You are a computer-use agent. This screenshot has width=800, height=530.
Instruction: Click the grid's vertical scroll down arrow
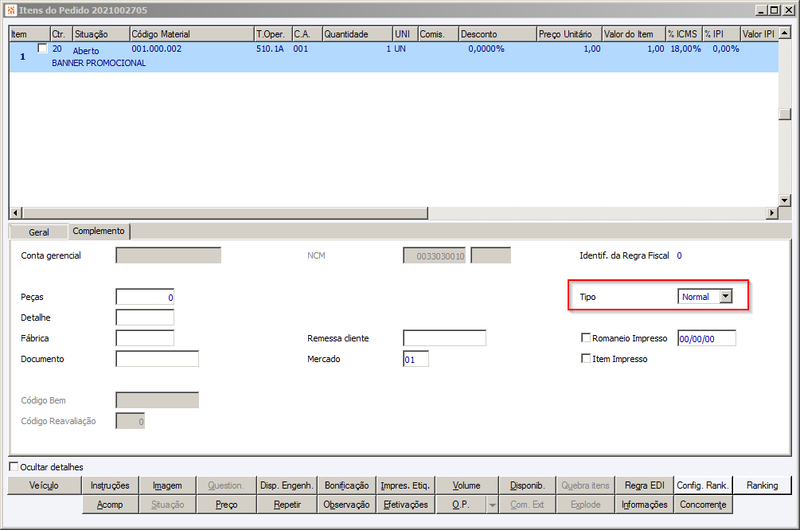click(785, 200)
